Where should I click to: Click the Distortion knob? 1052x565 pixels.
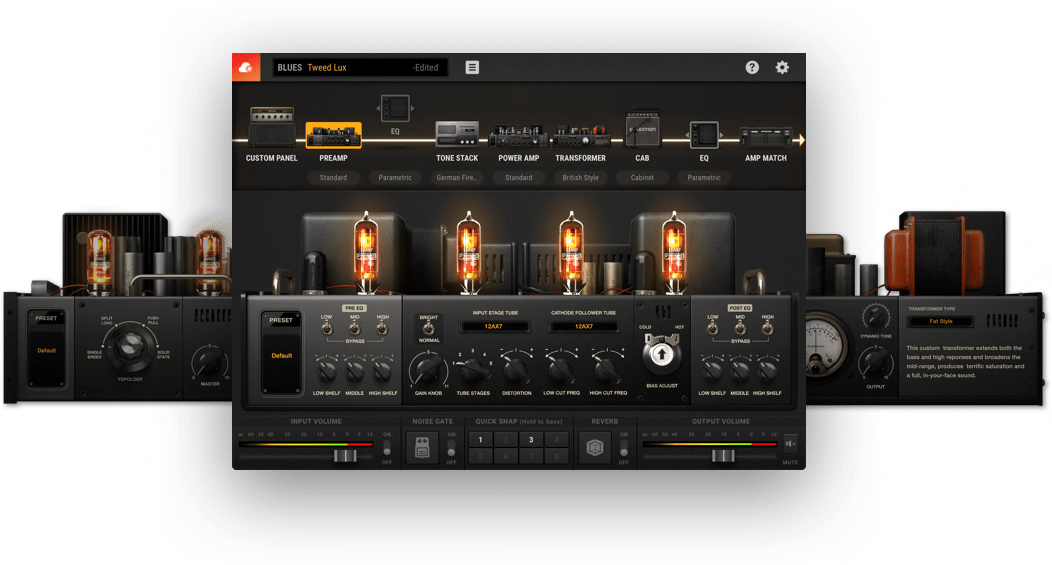[x=516, y=369]
